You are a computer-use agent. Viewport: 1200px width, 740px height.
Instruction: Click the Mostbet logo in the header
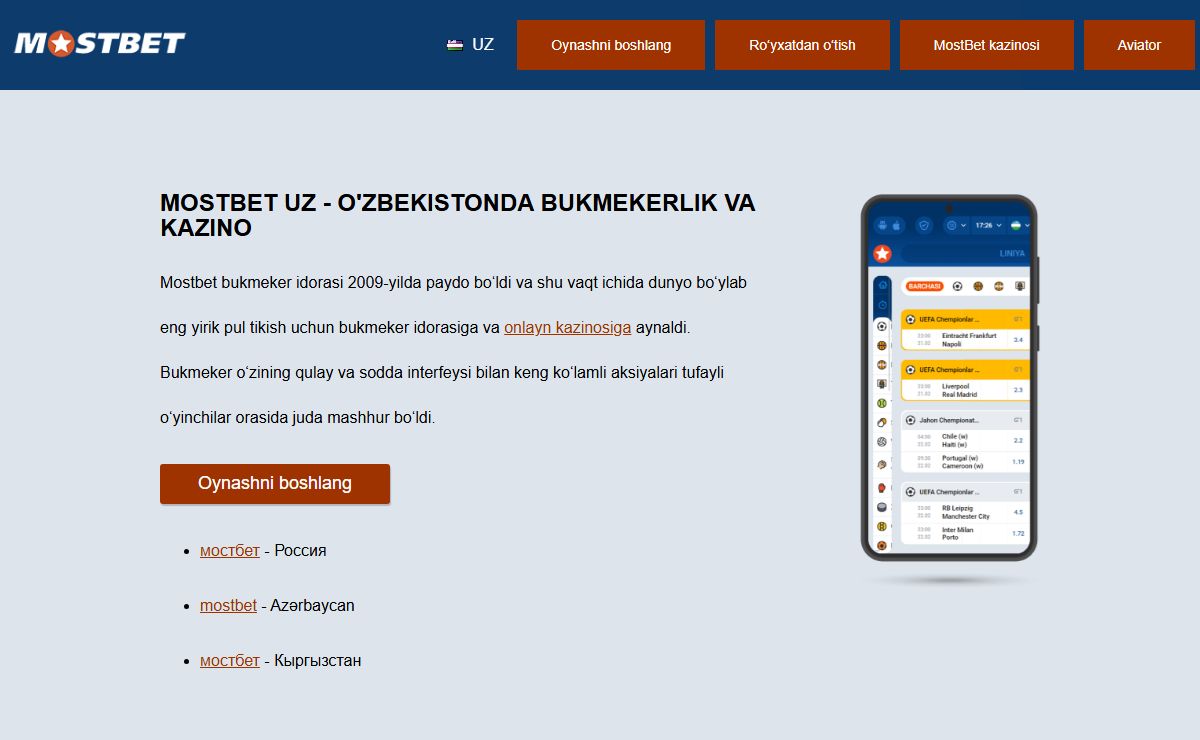click(x=100, y=43)
